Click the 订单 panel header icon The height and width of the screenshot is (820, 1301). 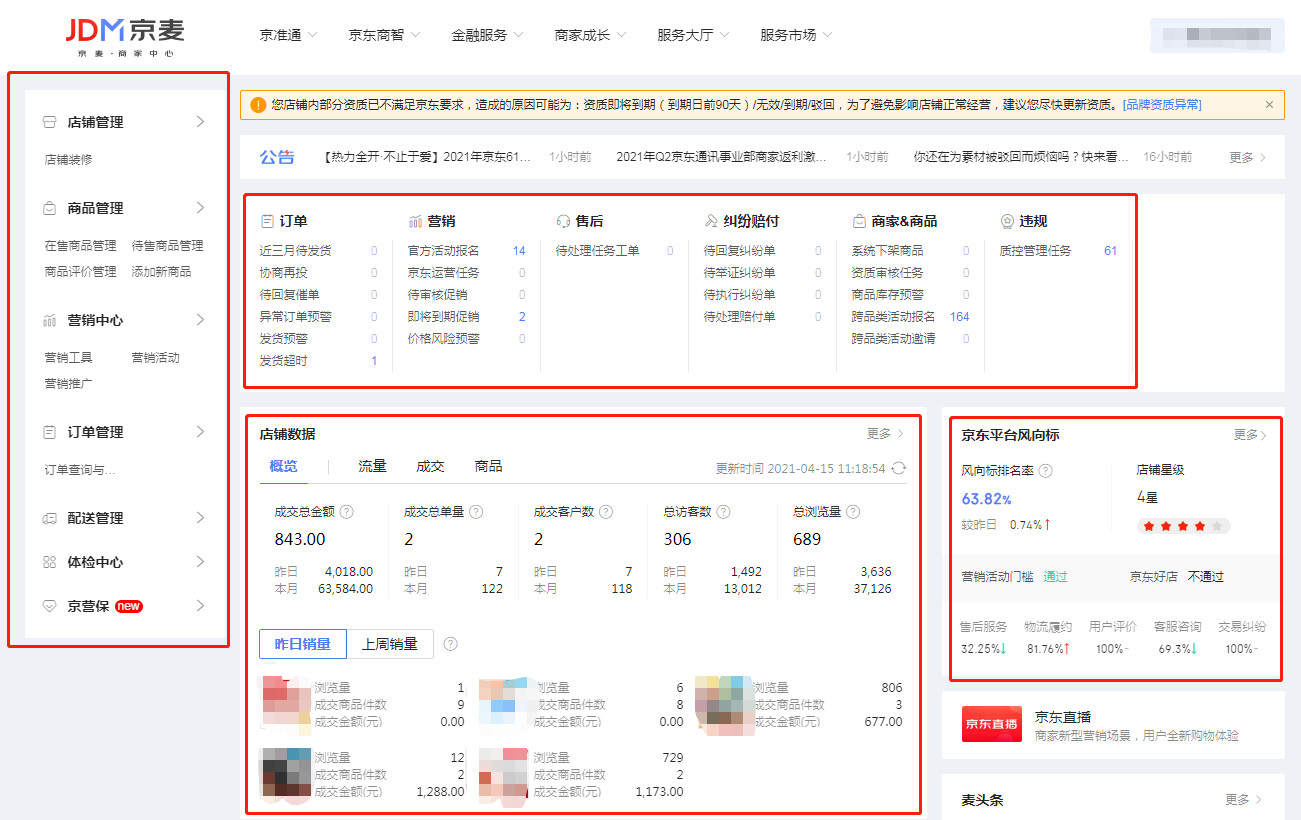(x=267, y=221)
